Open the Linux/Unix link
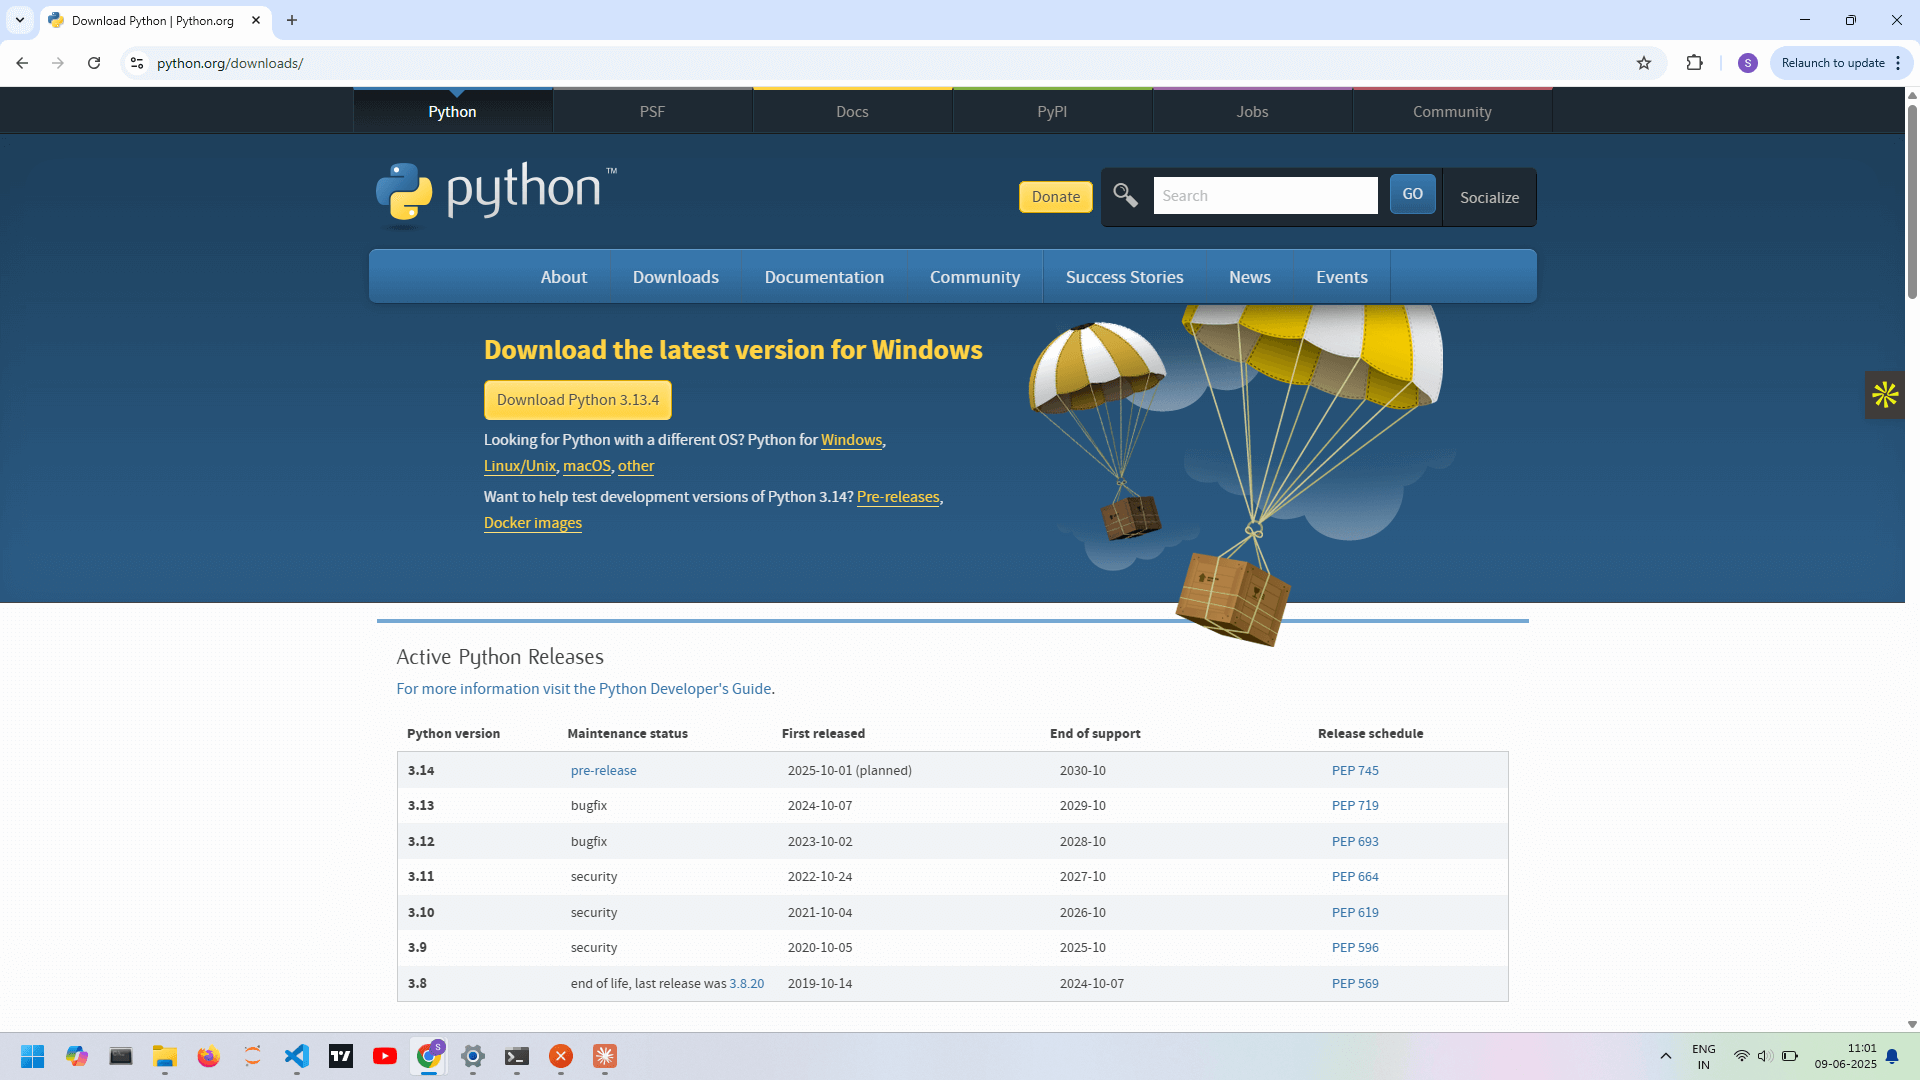Screen dimensions: 1920x1080 (520, 466)
